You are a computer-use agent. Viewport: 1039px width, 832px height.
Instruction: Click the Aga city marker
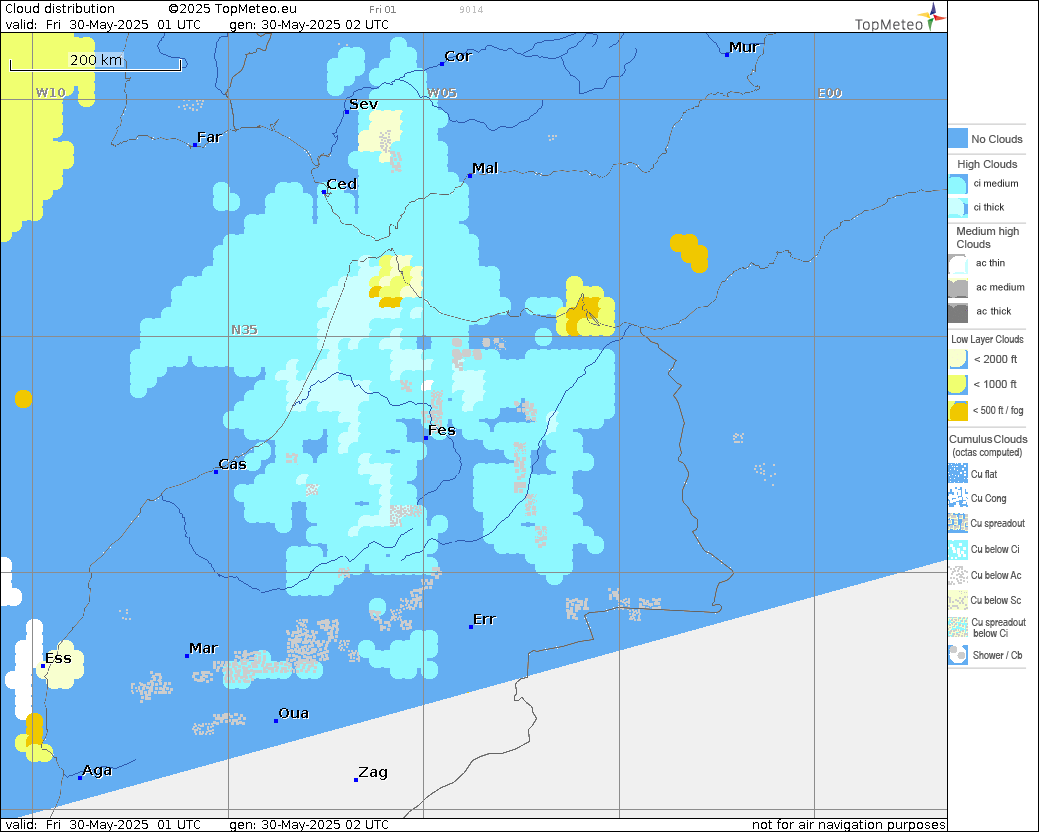80,778
